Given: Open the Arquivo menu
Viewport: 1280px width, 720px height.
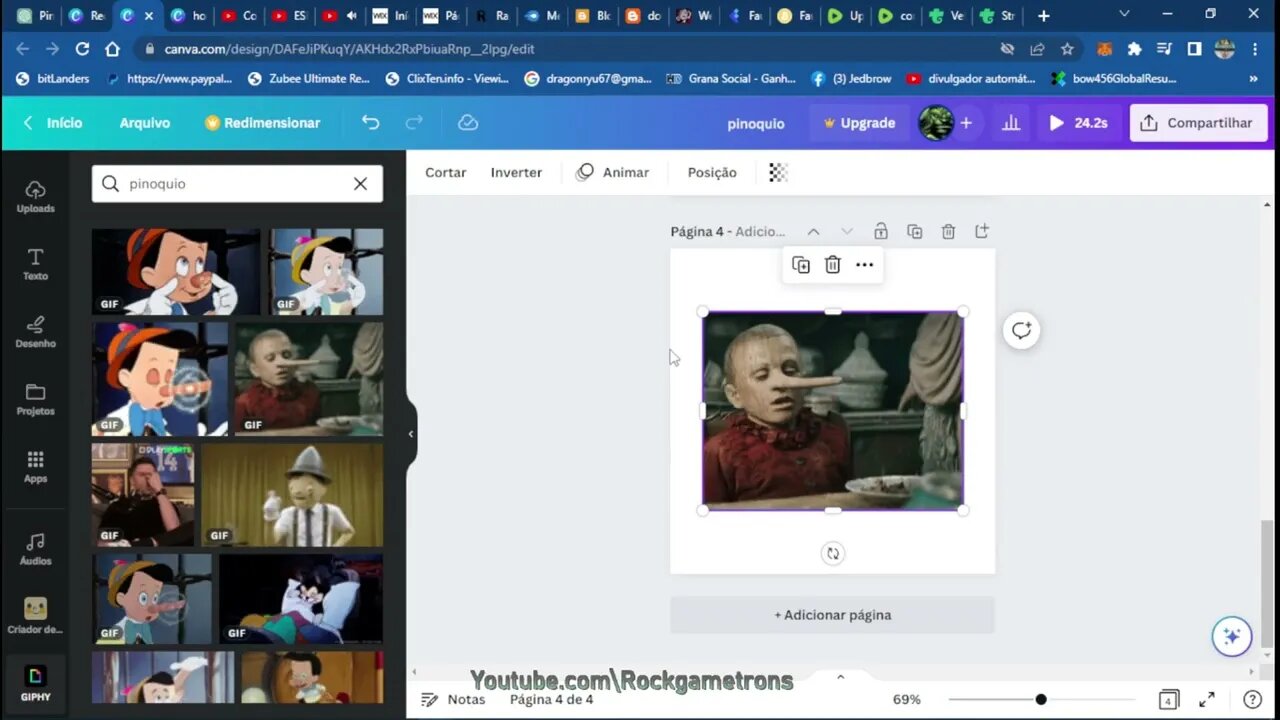Looking at the screenshot, I should click(x=145, y=122).
